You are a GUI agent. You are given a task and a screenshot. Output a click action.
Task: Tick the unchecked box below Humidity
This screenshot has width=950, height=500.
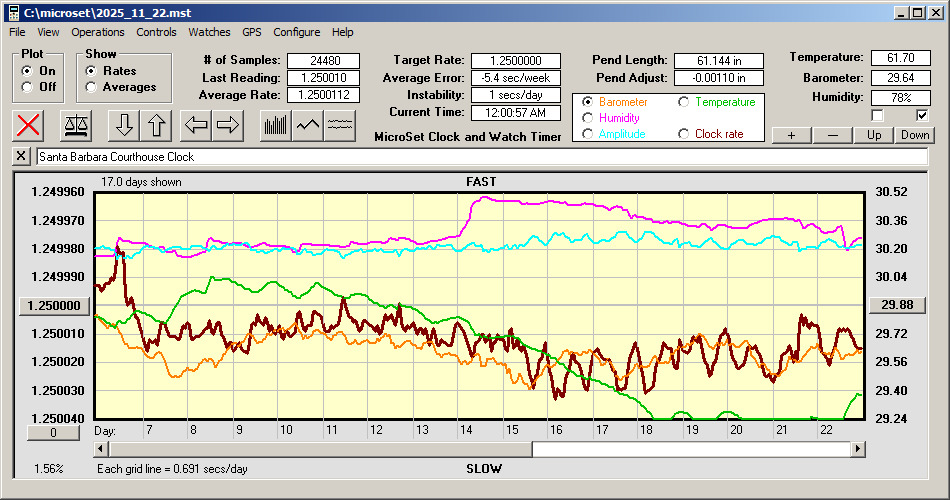pos(877,115)
